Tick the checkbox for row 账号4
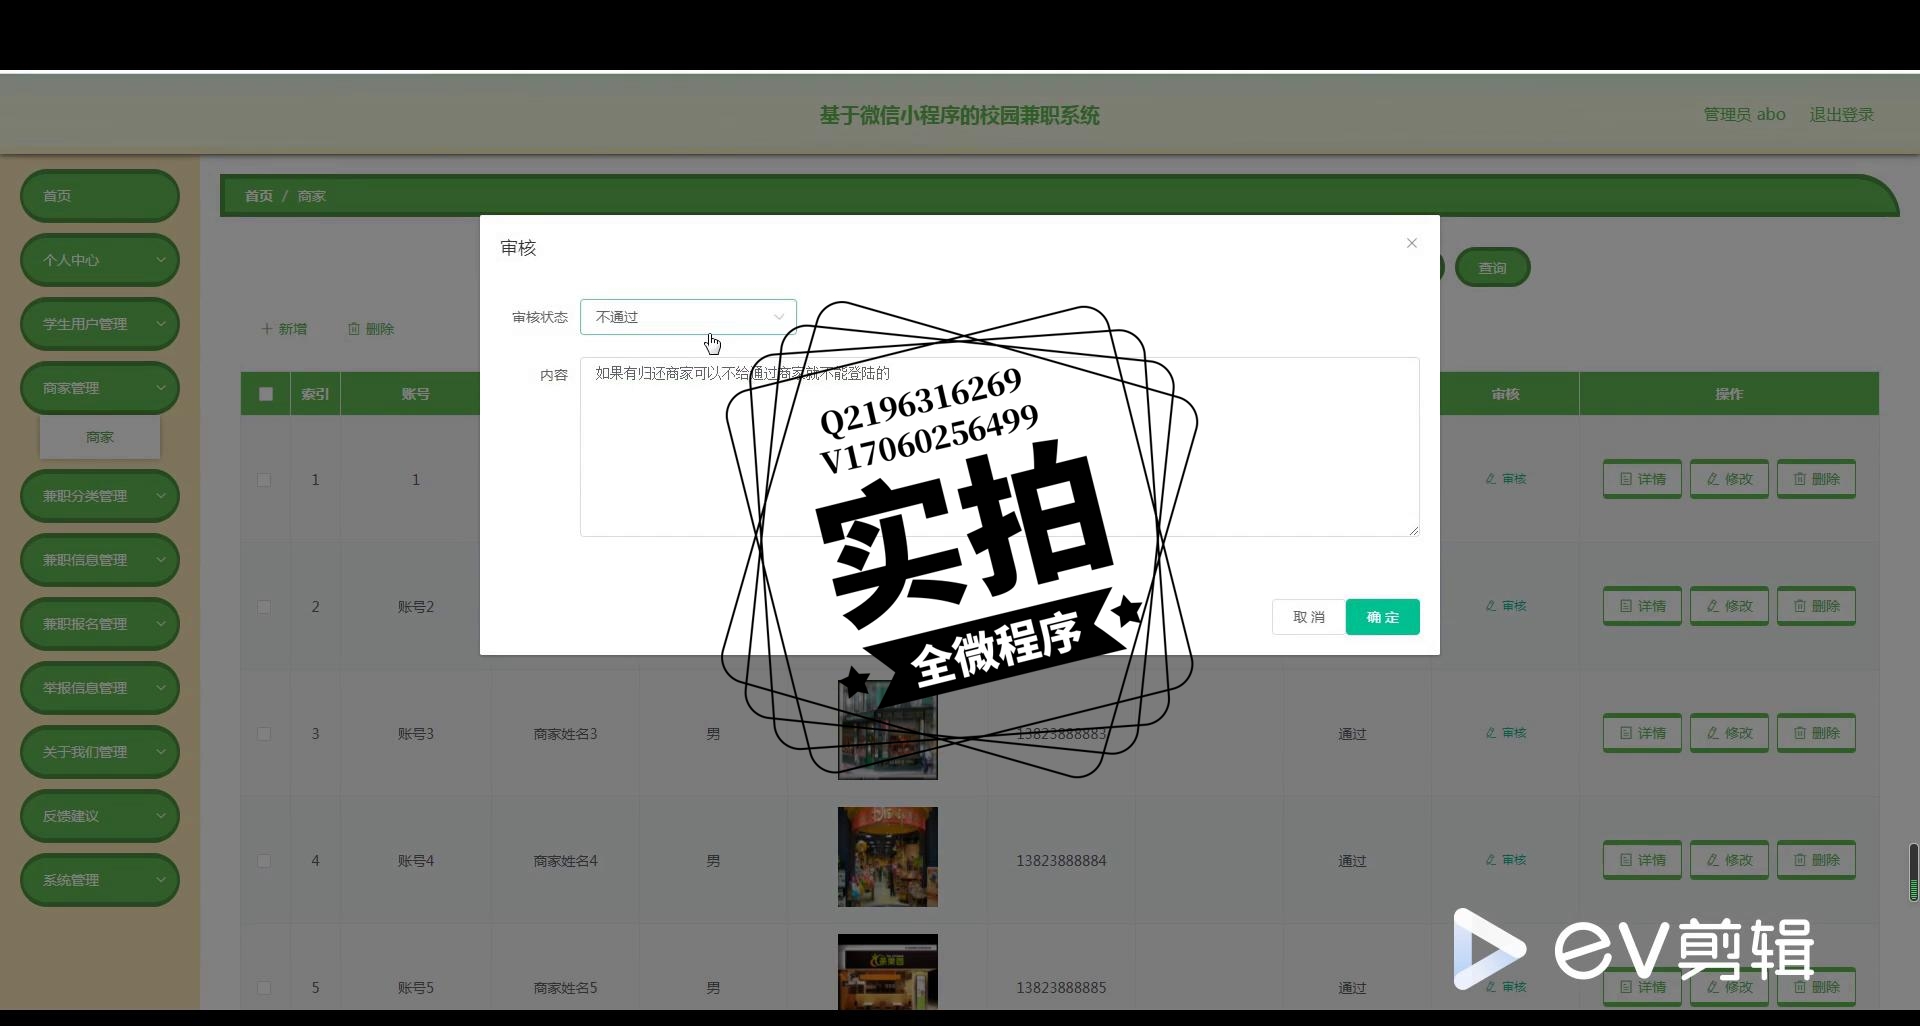This screenshot has width=1920, height=1026. (264, 861)
